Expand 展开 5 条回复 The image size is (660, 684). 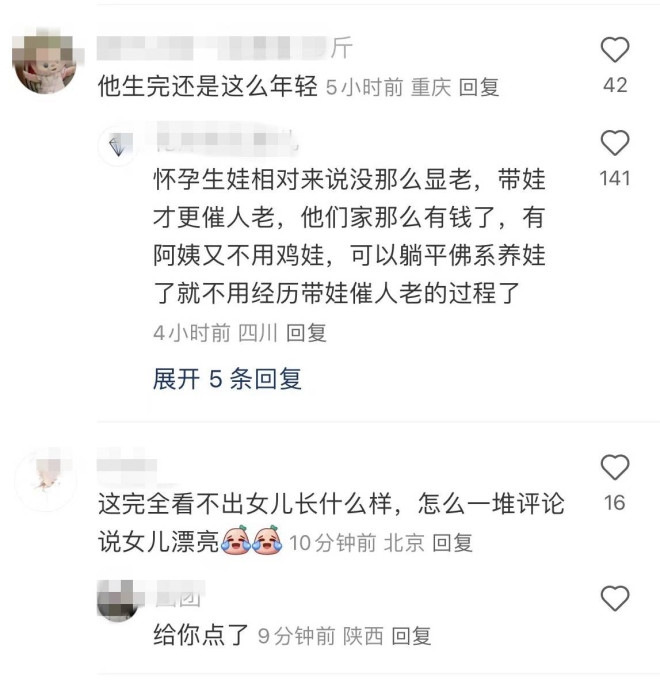pos(227,378)
